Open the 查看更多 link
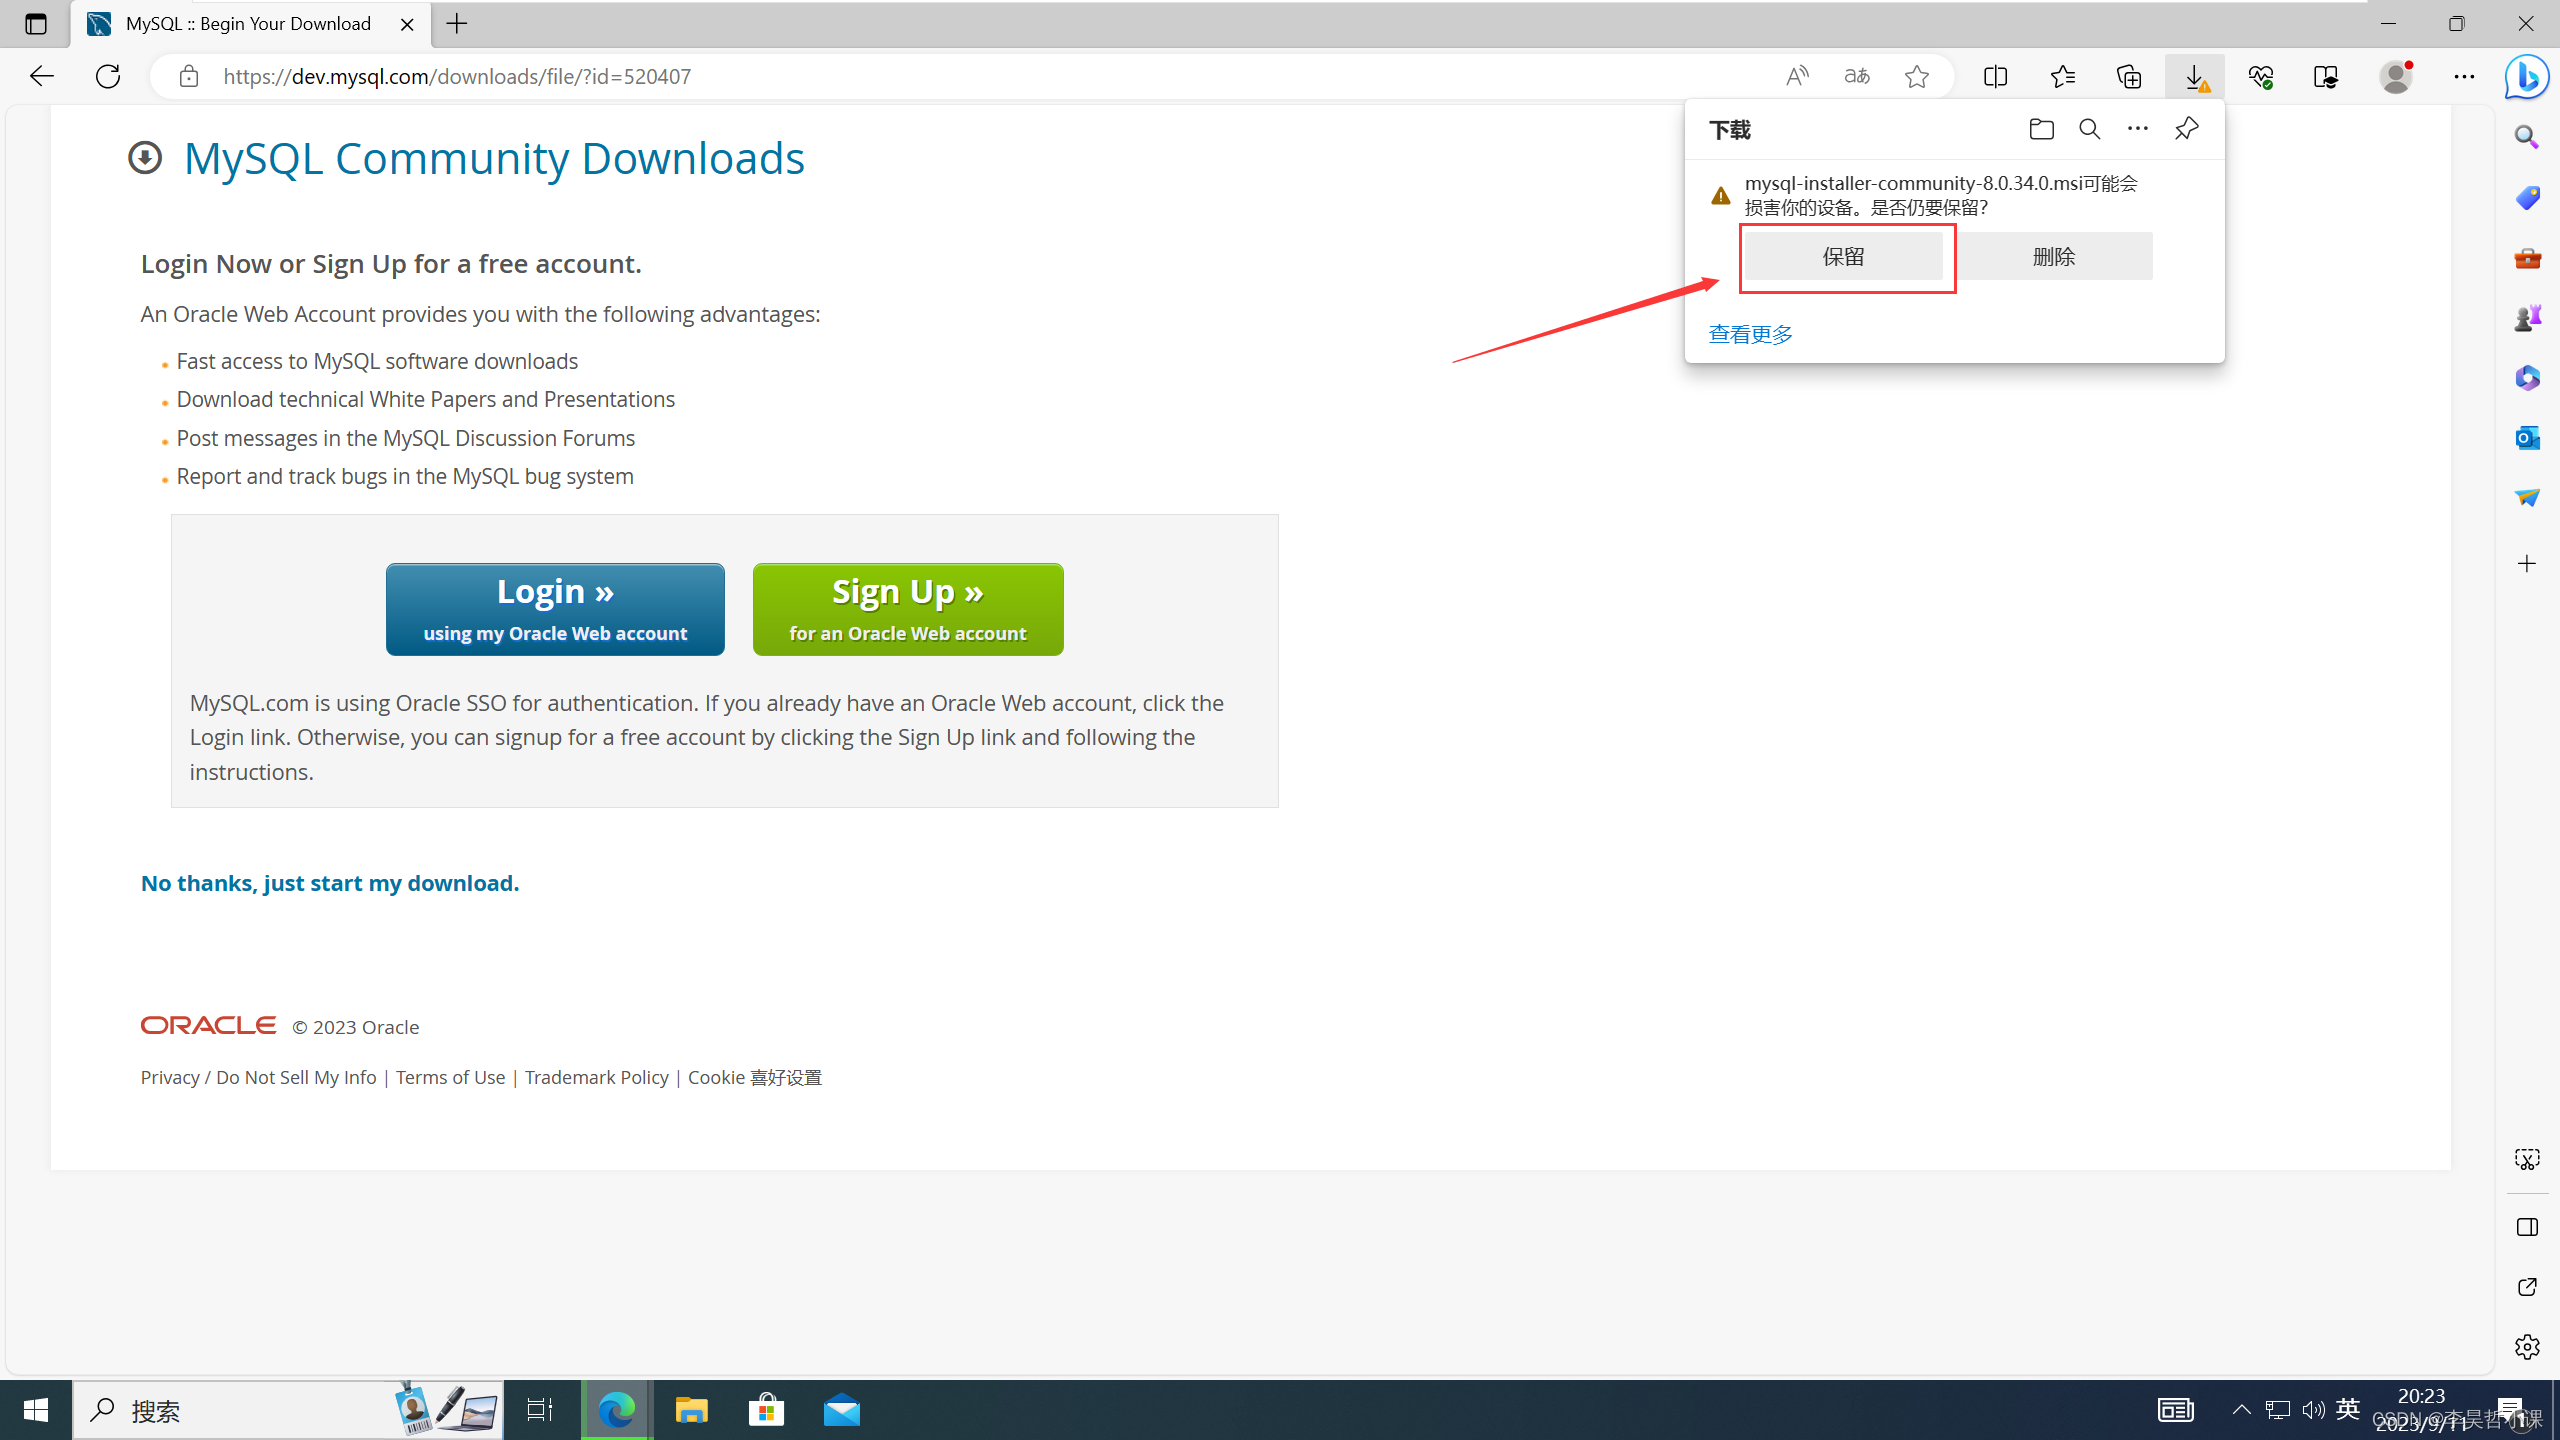The width and height of the screenshot is (2560, 1440). click(x=1750, y=334)
